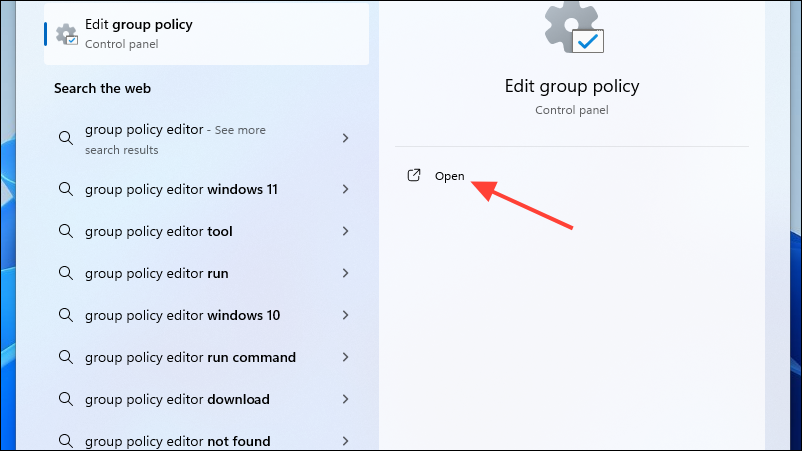This screenshot has height=451, width=802.
Task: Click Open for Edit group policy
Action: (450, 176)
